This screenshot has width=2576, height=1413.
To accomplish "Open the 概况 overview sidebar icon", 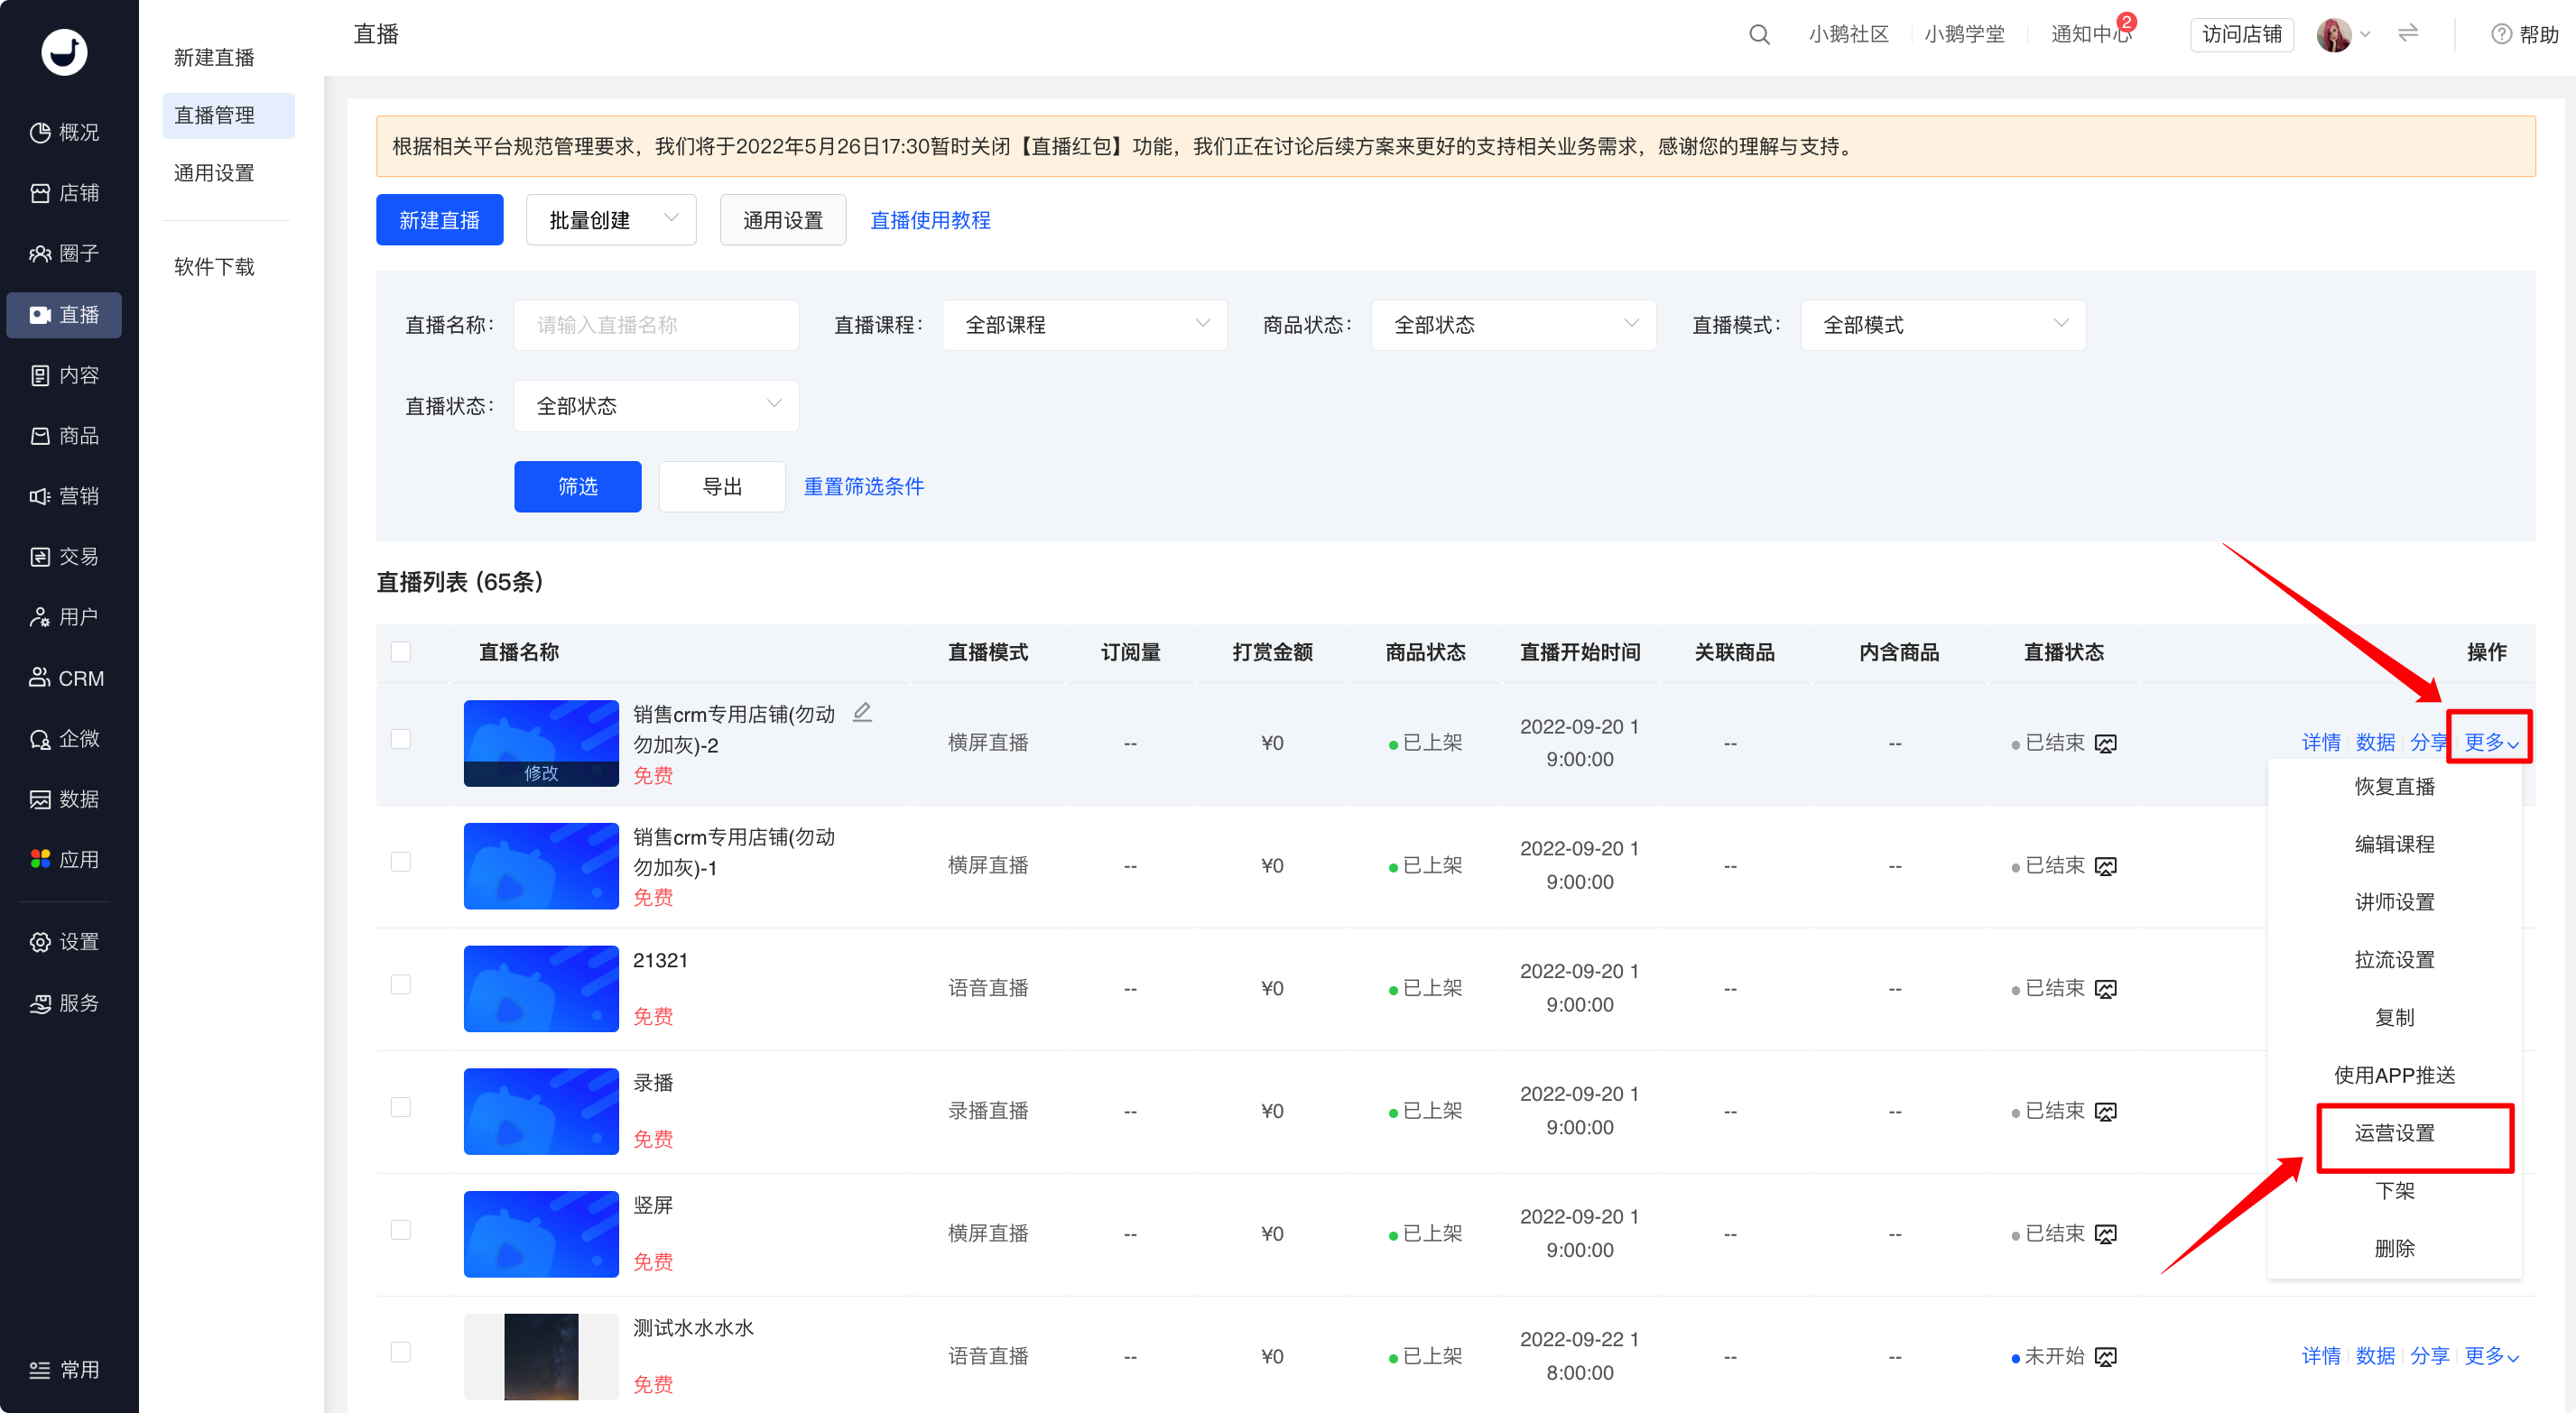I will pyautogui.click(x=40, y=132).
